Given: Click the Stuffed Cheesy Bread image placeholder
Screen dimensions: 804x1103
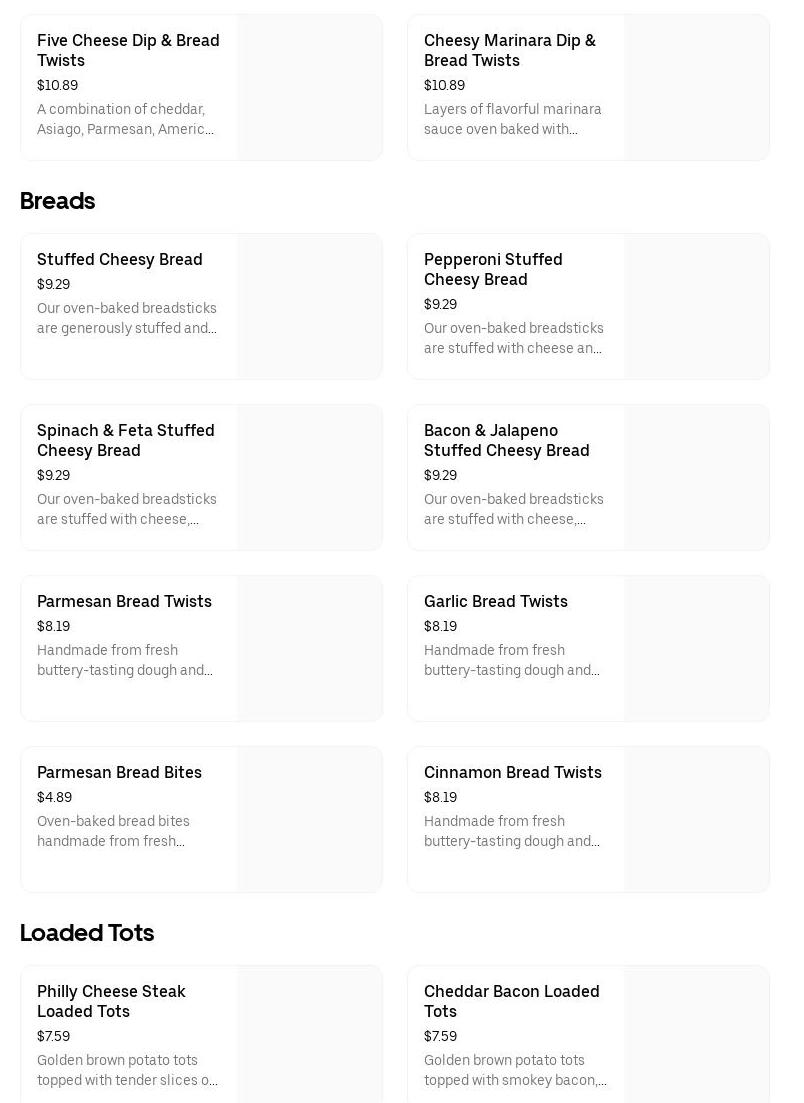Looking at the screenshot, I should [x=310, y=307].
